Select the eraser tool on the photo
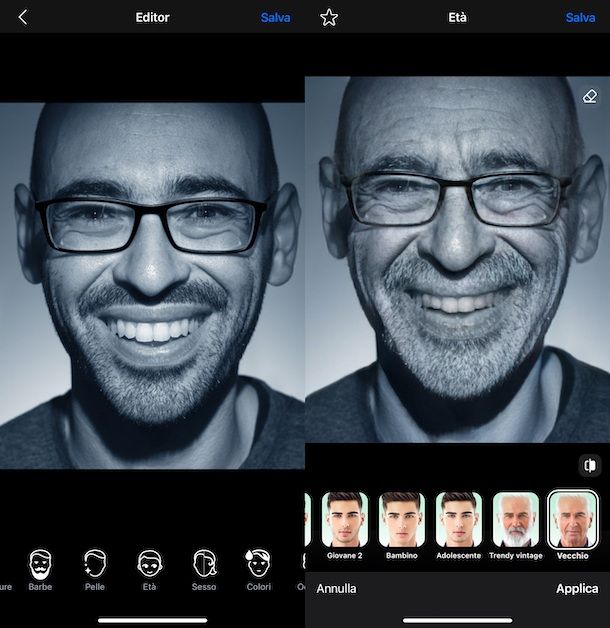610x628 pixels. [x=590, y=96]
